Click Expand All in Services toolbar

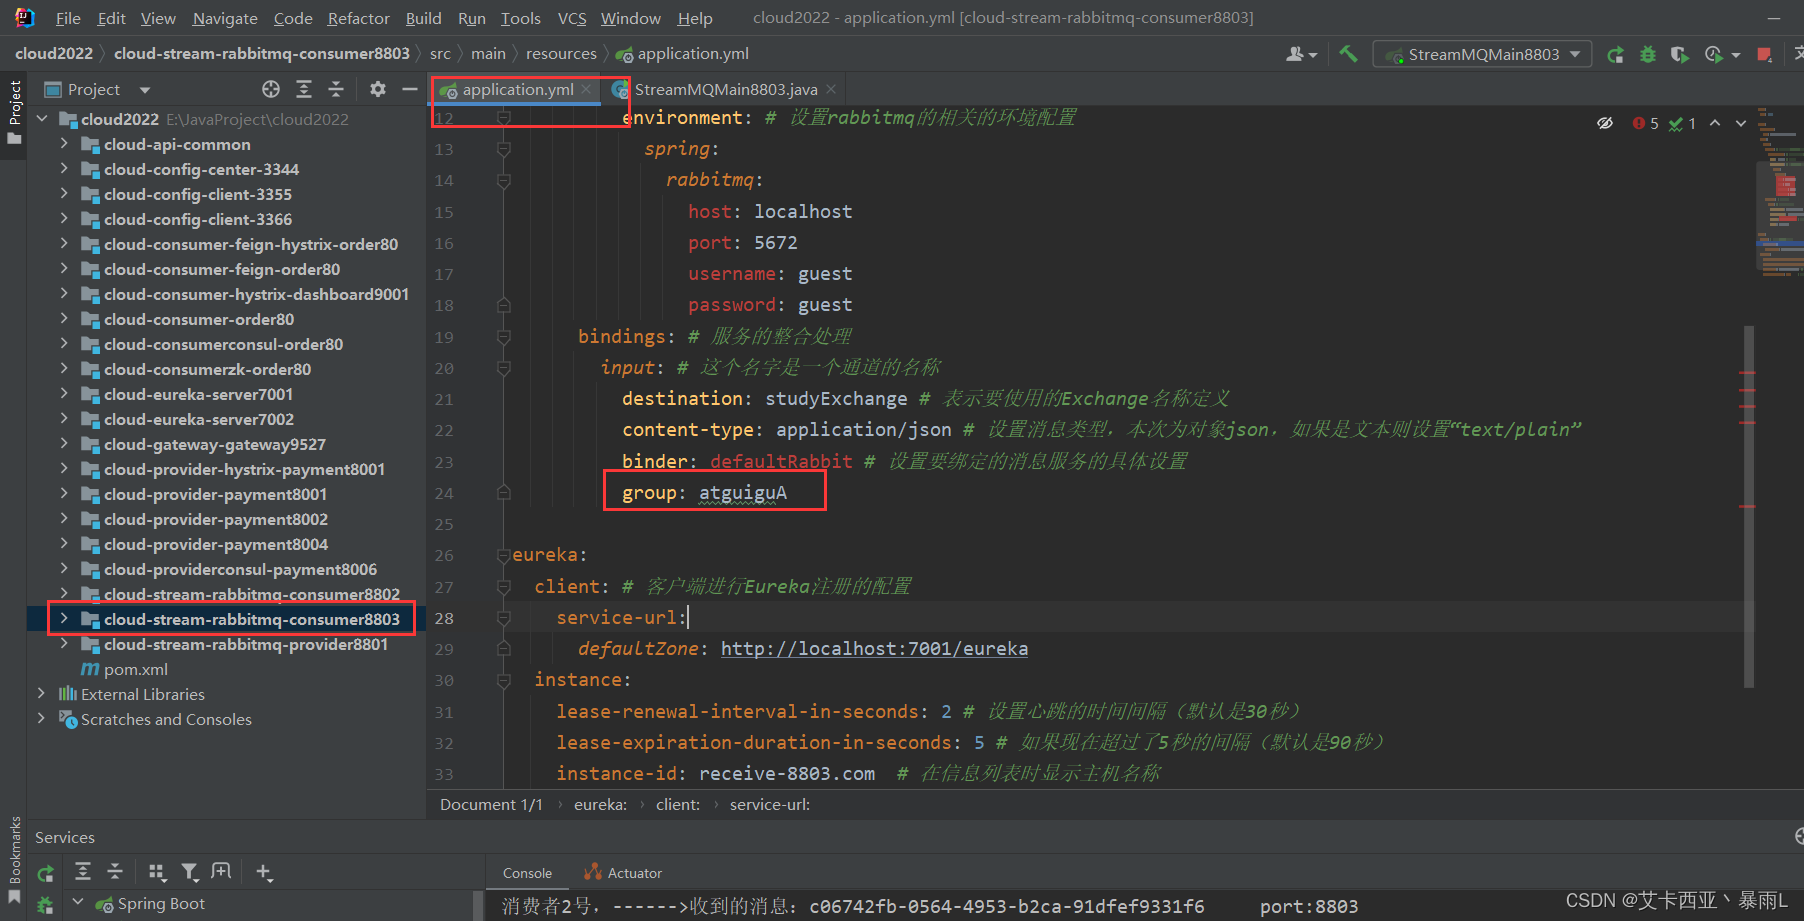83,872
